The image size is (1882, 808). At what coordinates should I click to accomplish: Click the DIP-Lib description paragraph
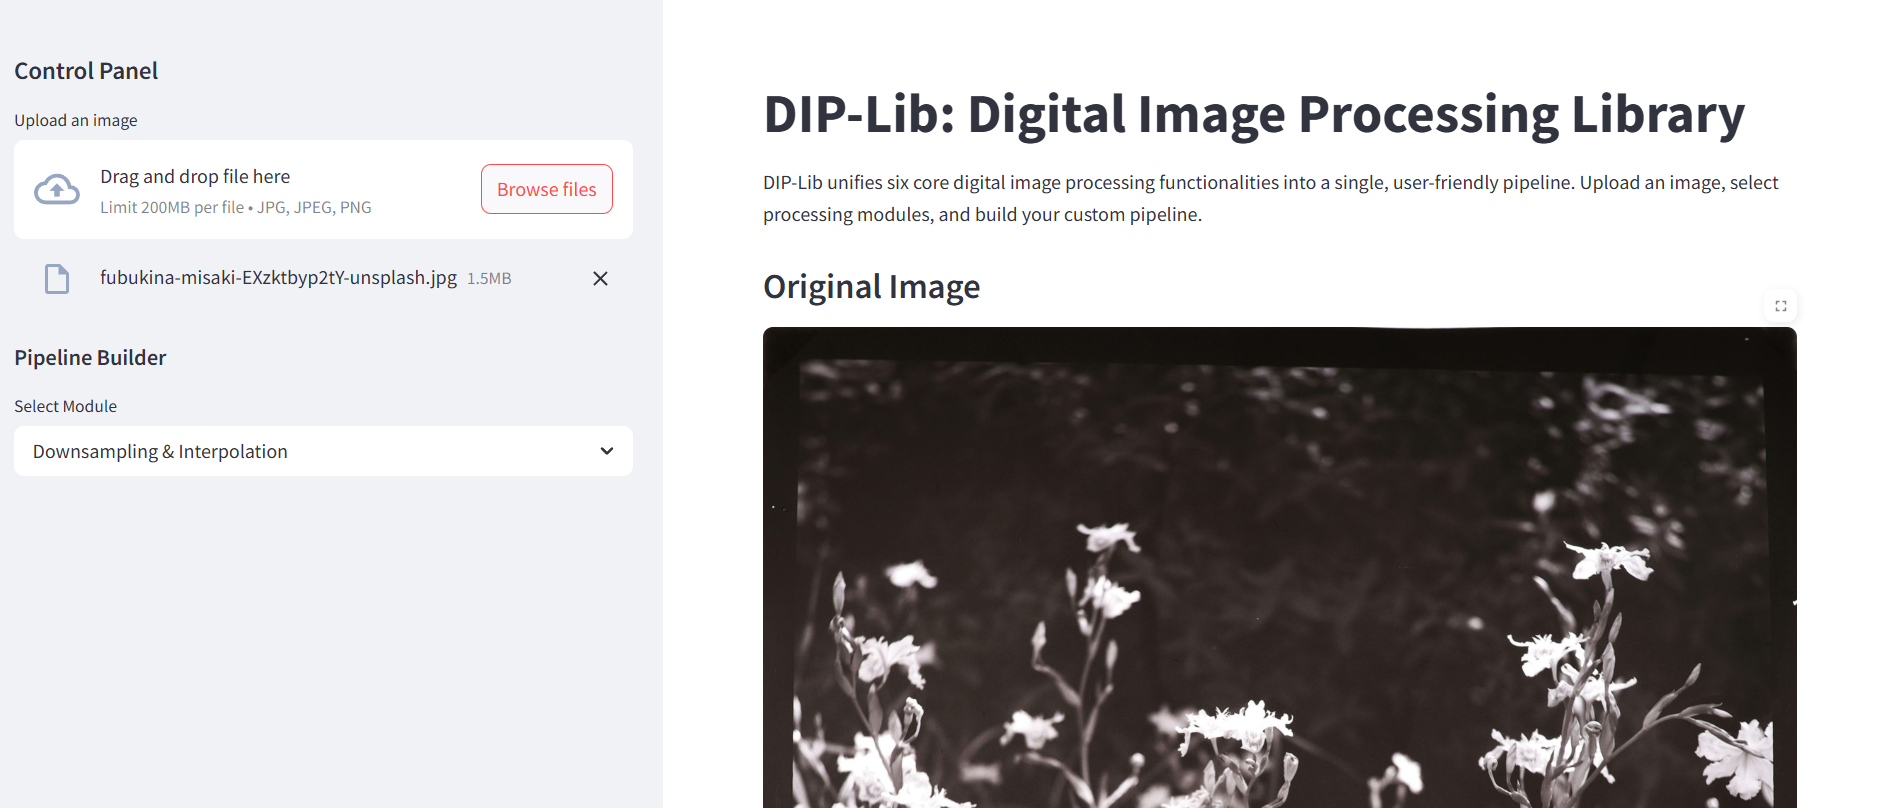(x=1270, y=198)
